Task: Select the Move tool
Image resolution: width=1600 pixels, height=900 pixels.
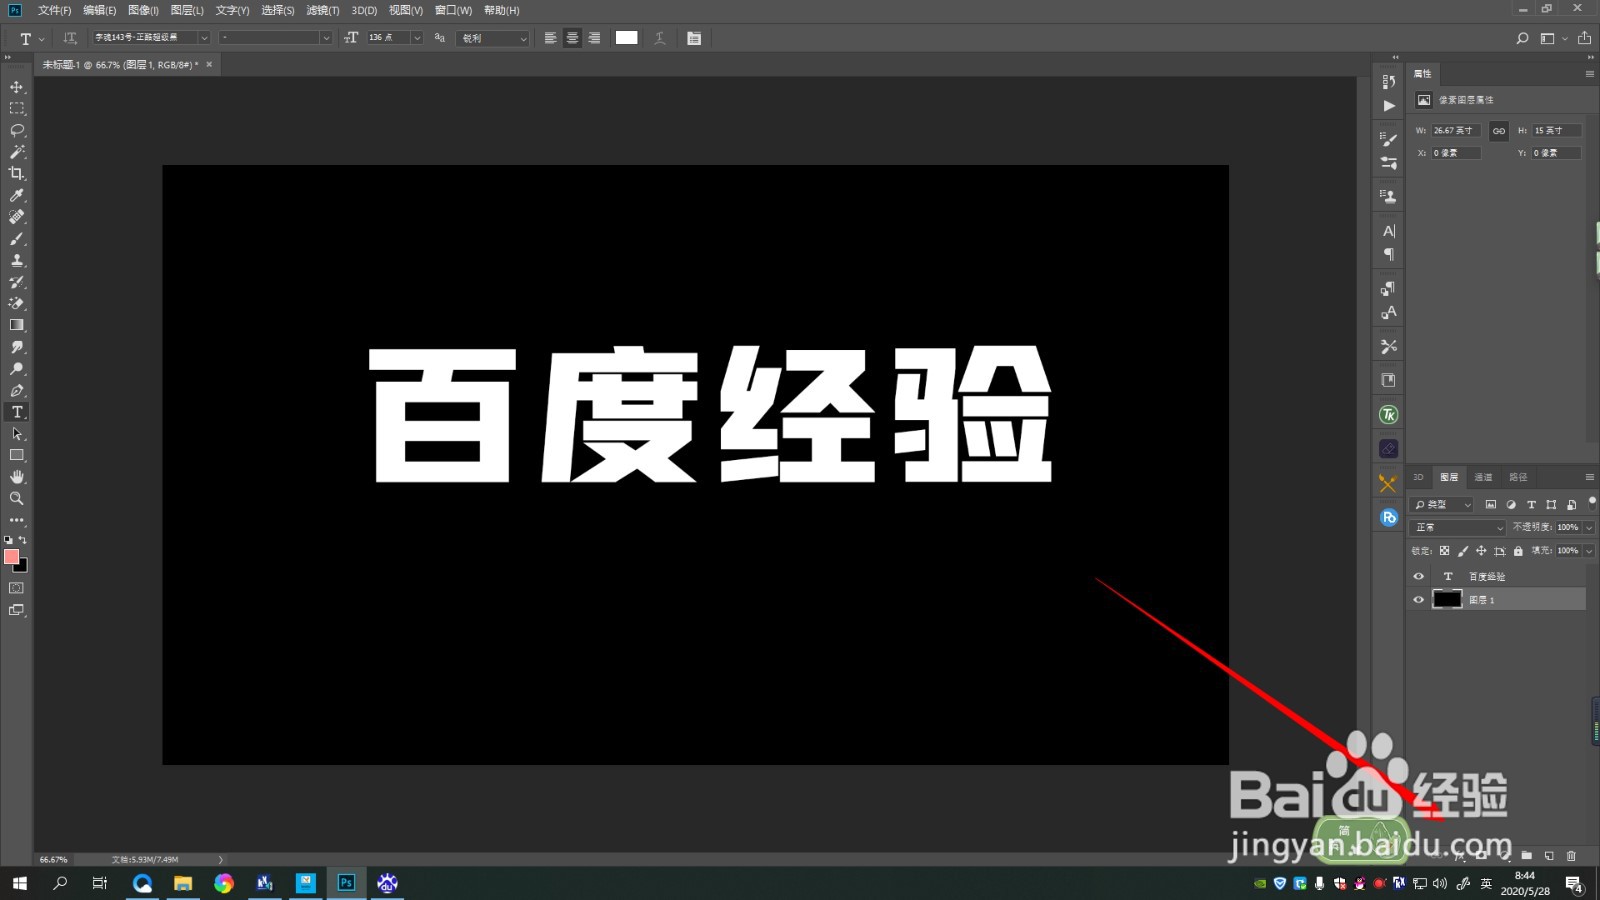Action: click(17, 87)
